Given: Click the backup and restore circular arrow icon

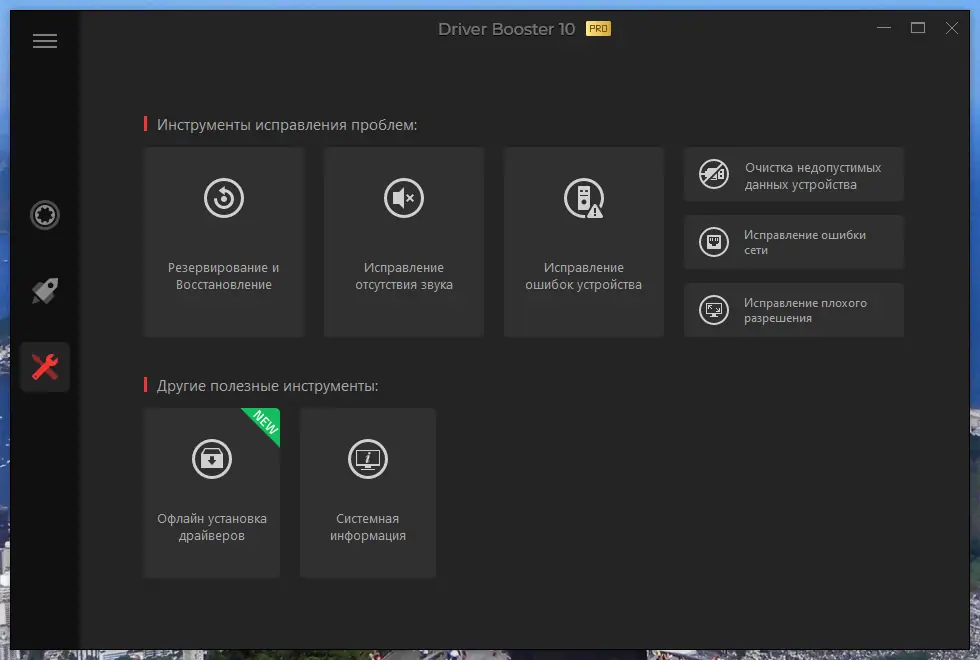Looking at the screenshot, I should (x=224, y=198).
